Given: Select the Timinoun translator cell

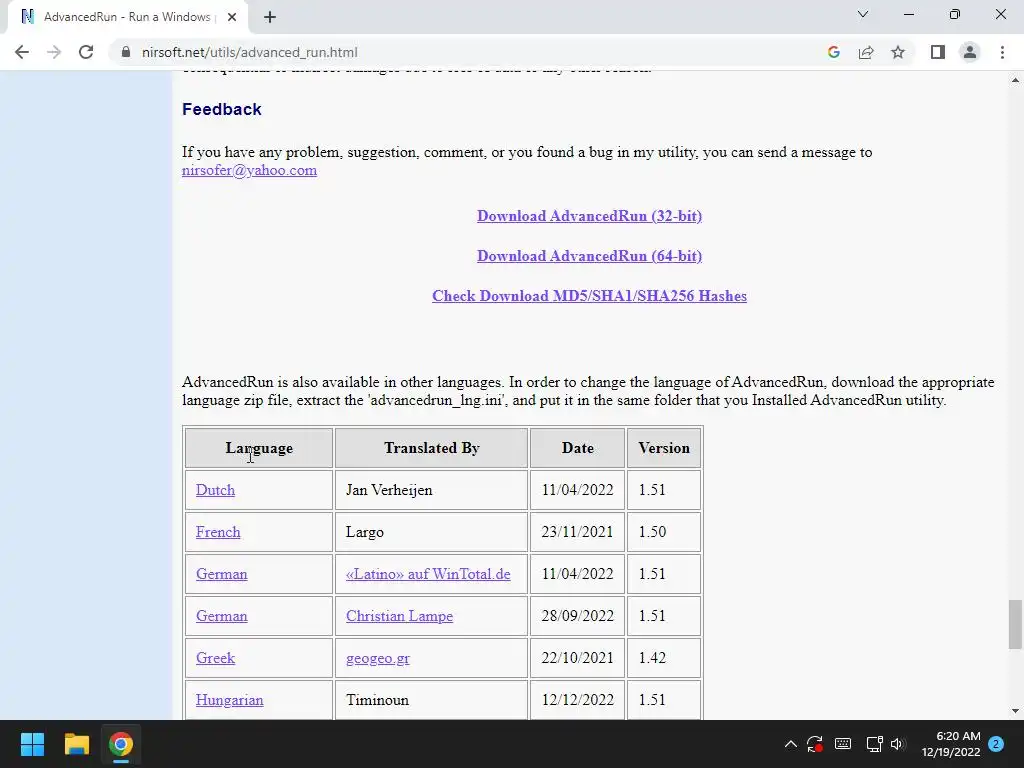Looking at the screenshot, I should (432, 700).
